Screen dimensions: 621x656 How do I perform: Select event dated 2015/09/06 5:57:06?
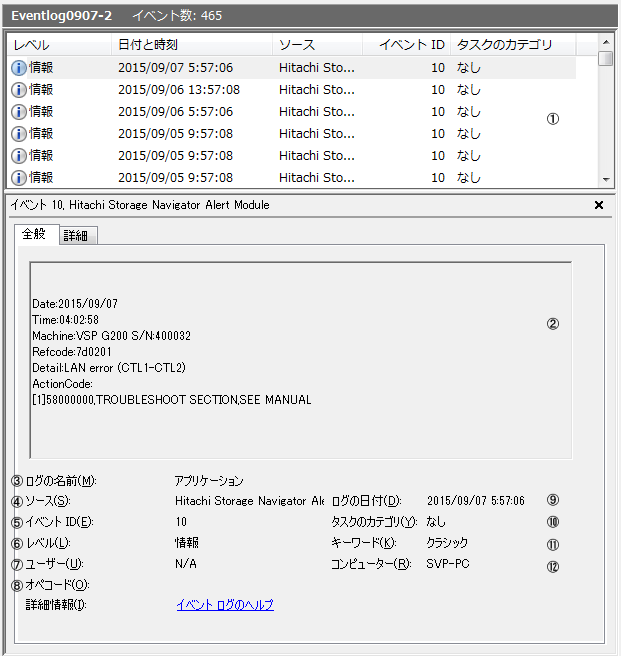tap(292, 112)
